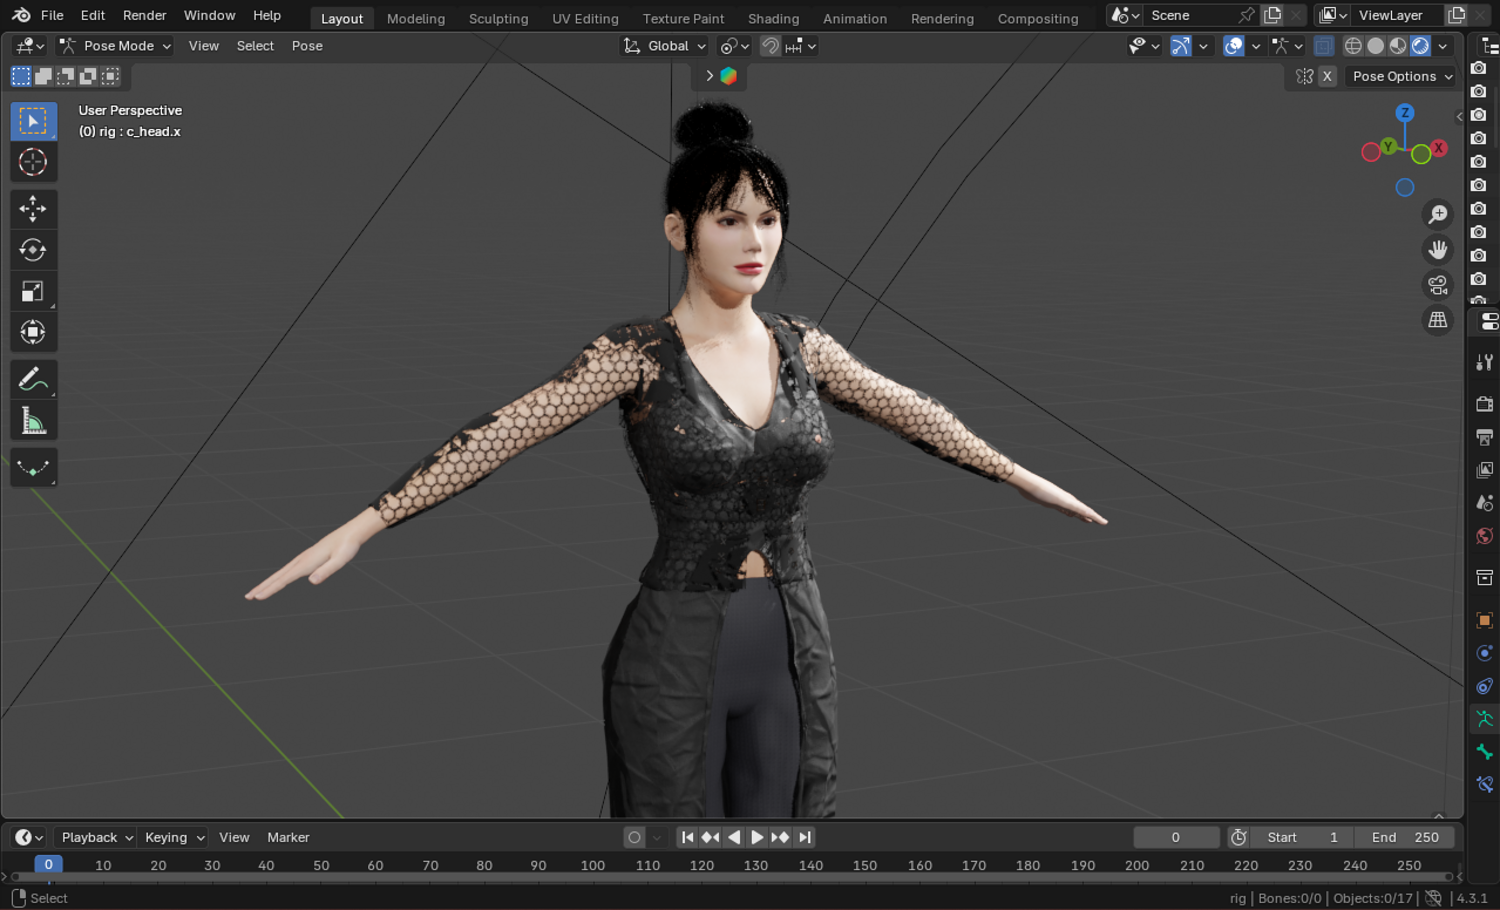The image size is (1500, 910).
Task: Open the Object Constraints properties tab
Action: pyautogui.click(x=1485, y=686)
